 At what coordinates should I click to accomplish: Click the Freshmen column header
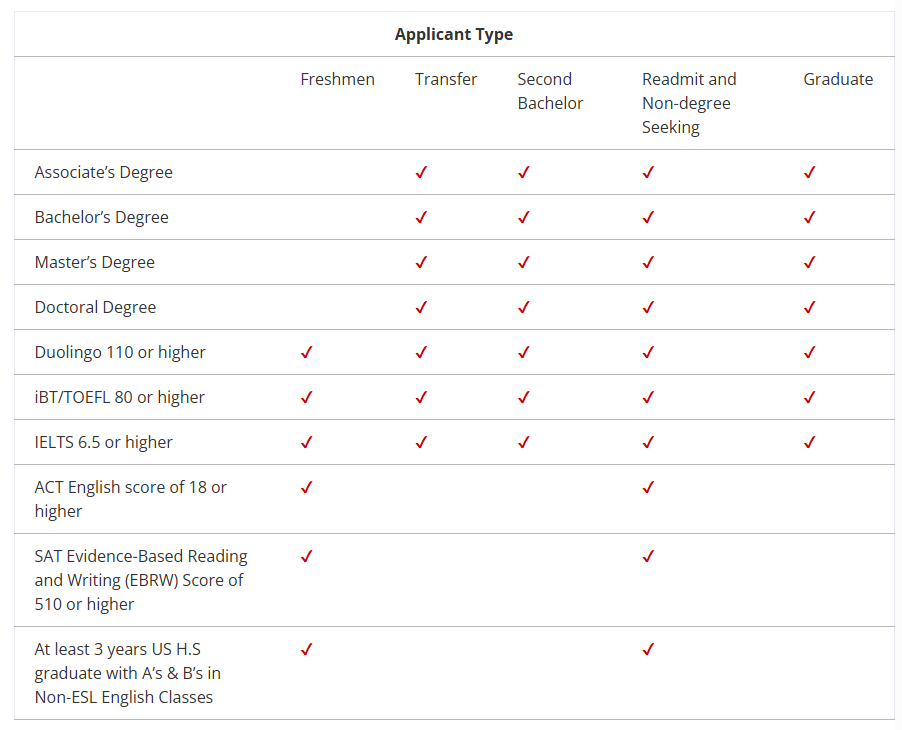337,79
